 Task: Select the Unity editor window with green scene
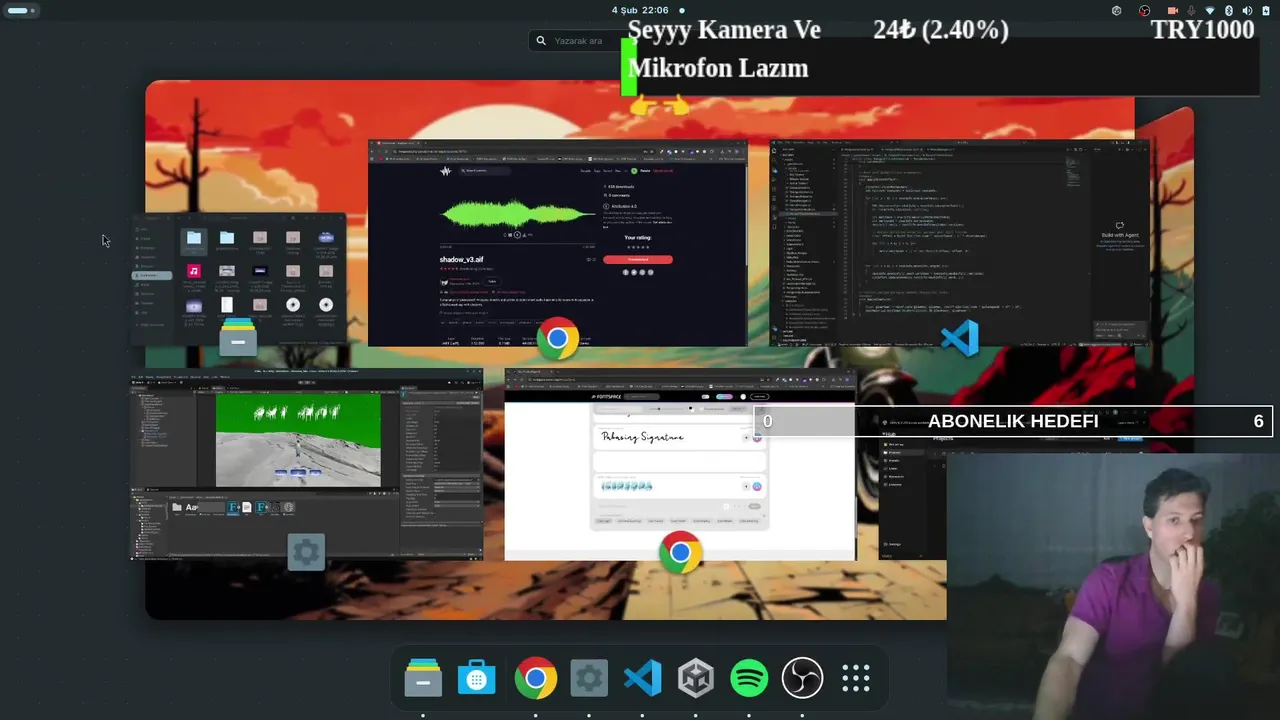coord(306,465)
